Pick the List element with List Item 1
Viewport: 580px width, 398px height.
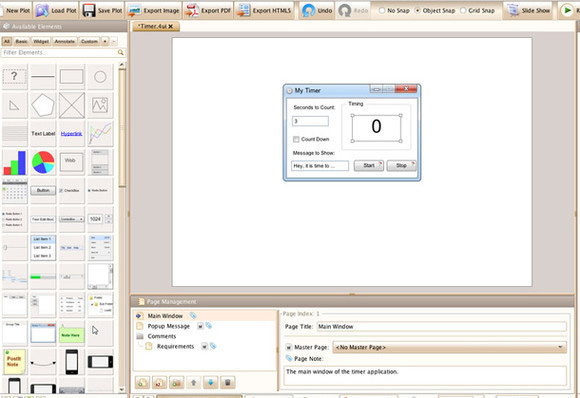tap(43, 247)
